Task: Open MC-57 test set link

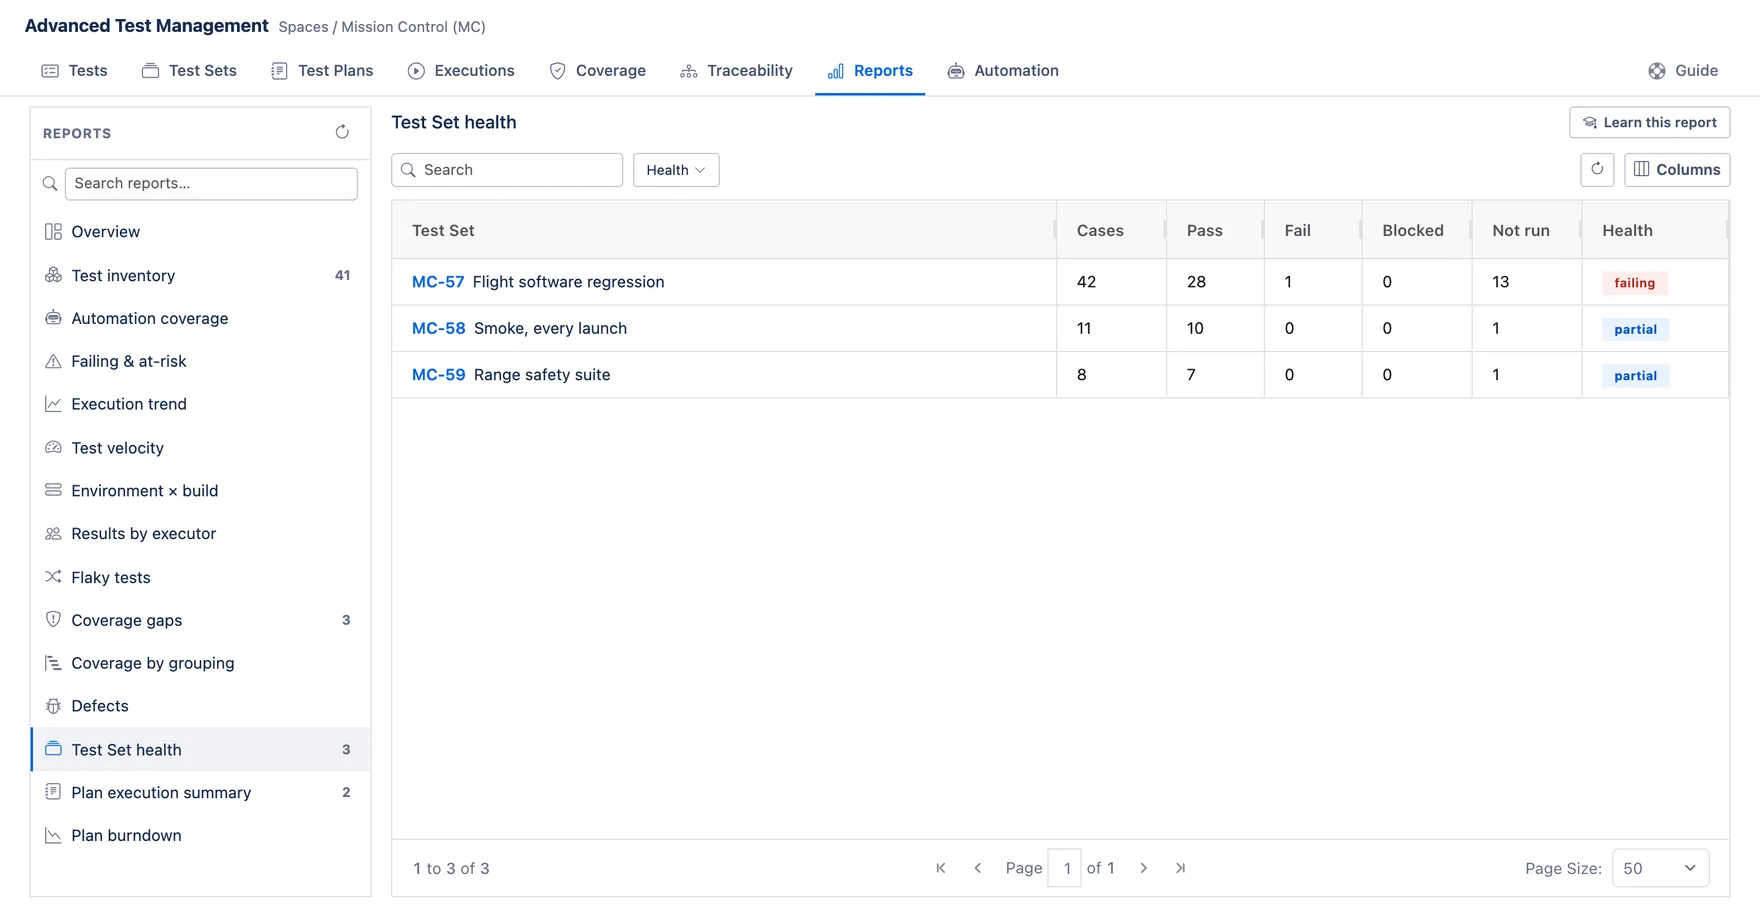Action: coord(438,282)
